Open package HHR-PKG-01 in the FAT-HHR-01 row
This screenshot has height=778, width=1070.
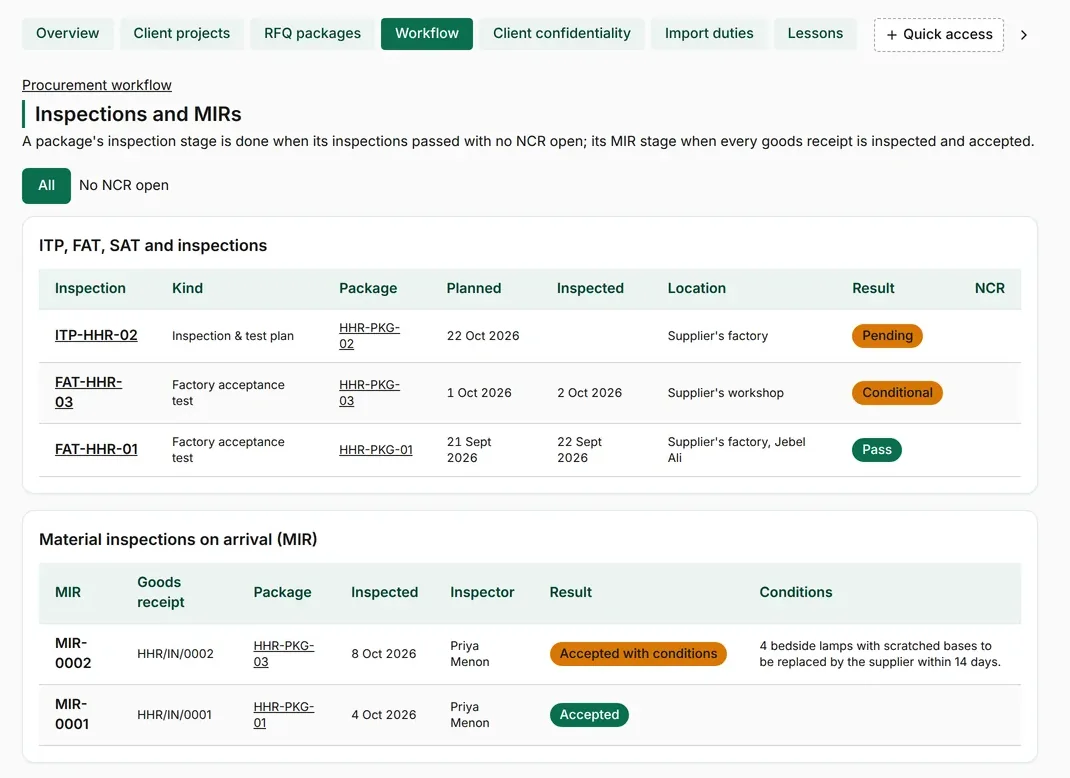376,450
